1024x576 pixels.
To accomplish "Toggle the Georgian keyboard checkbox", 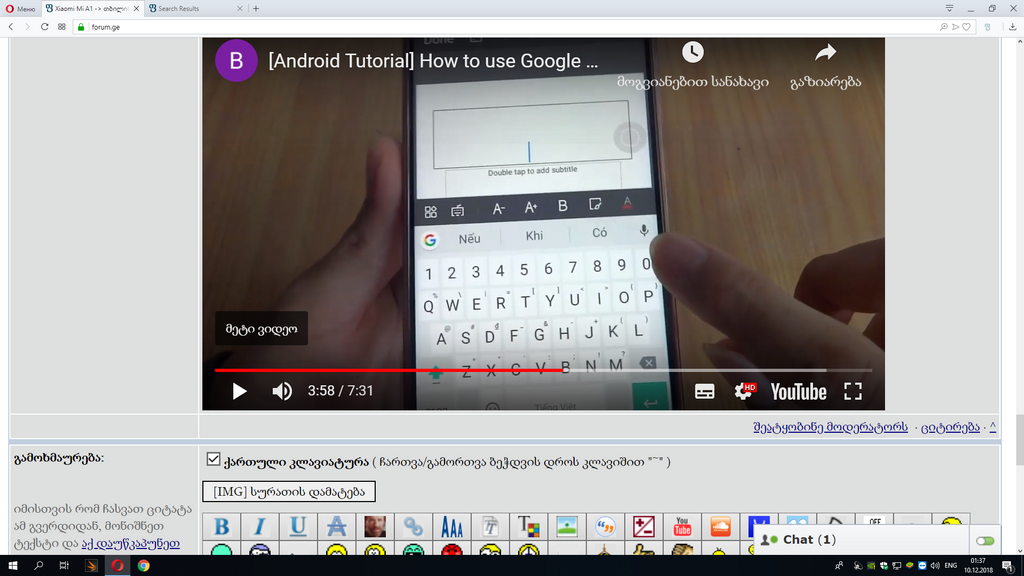I will click(x=213, y=459).
